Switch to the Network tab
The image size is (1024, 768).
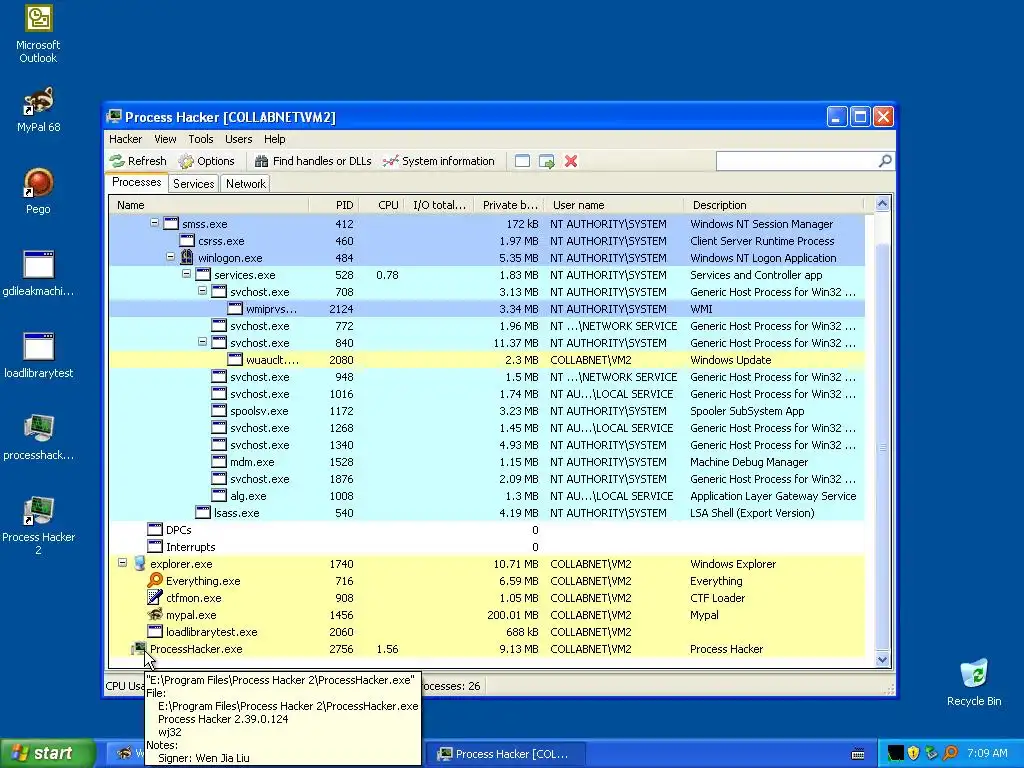[x=246, y=184]
